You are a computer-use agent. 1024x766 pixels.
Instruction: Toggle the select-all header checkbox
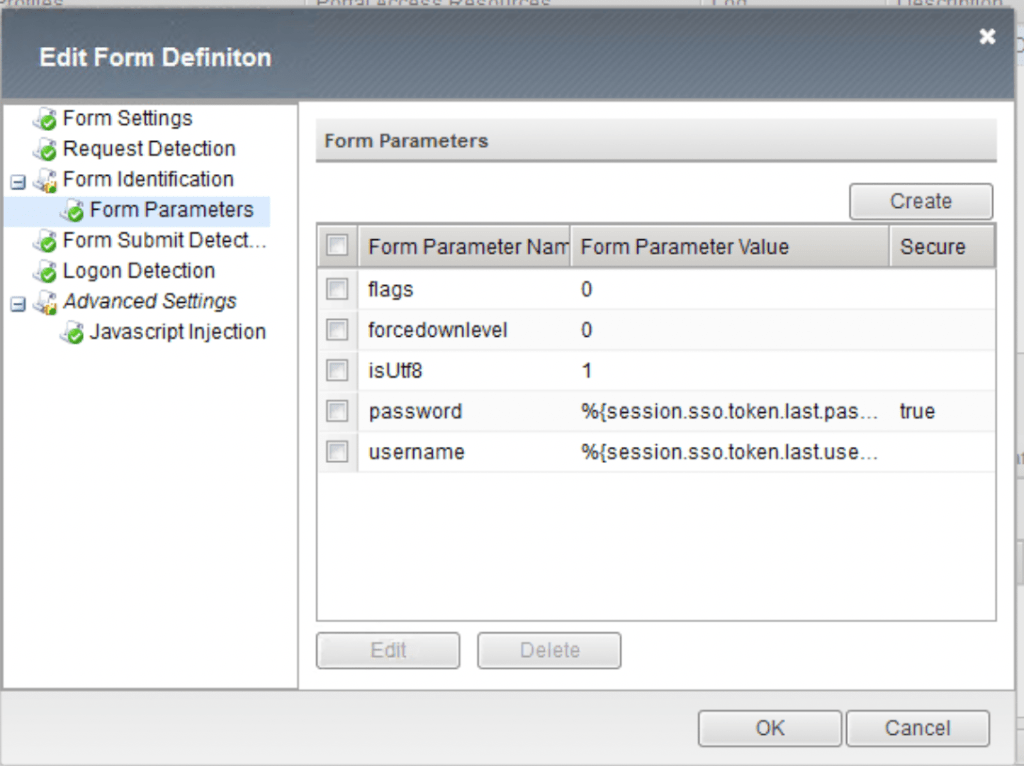coord(337,246)
